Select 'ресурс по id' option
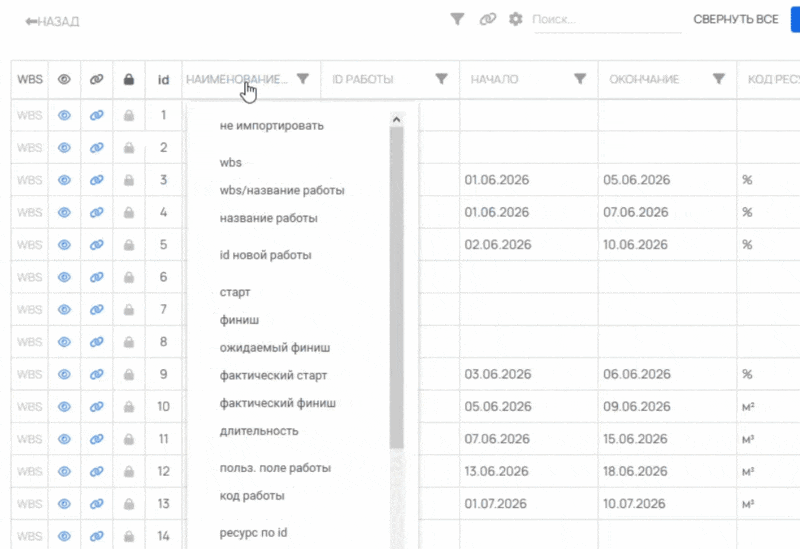Viewport: 800px width, 549px height. click(253, 533)
